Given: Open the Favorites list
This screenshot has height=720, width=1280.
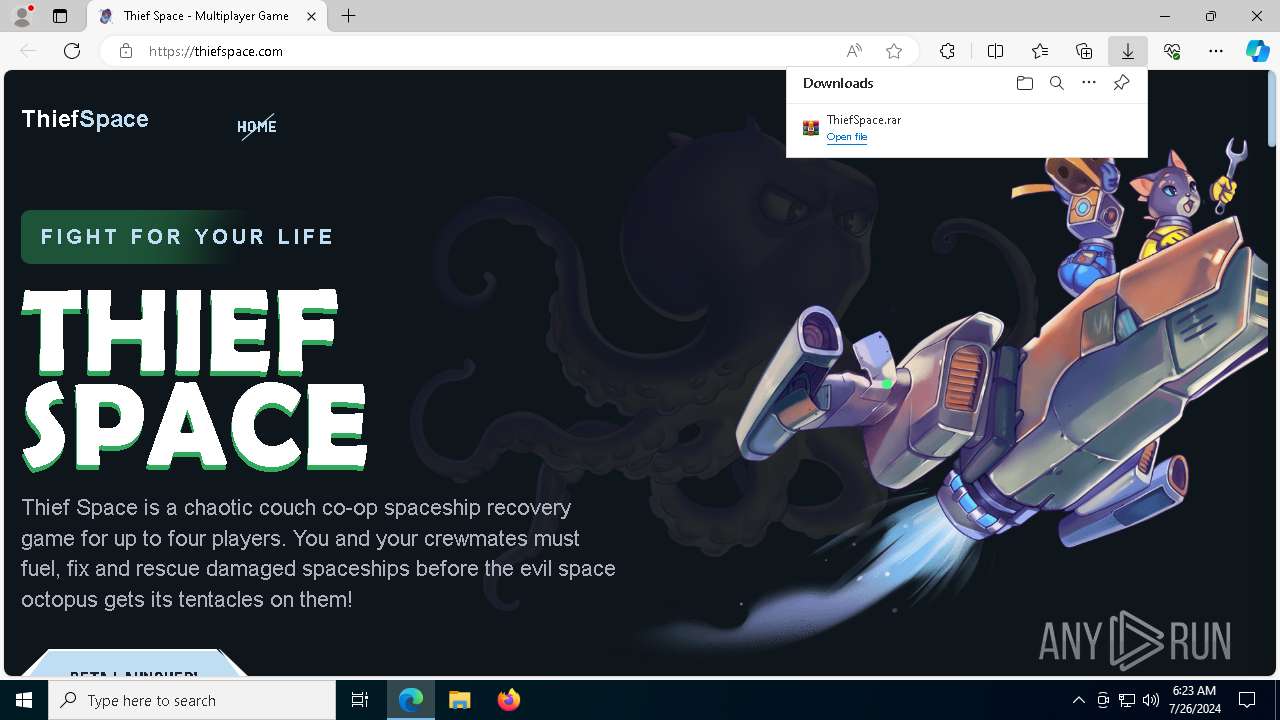Looking at the screenshot, I should pos(1040,51).
